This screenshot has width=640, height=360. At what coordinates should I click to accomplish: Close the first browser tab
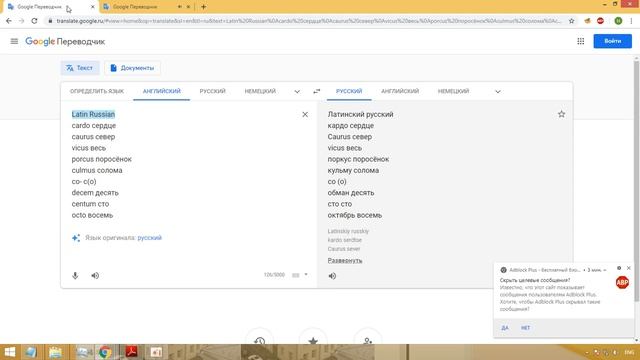(93, 7)
